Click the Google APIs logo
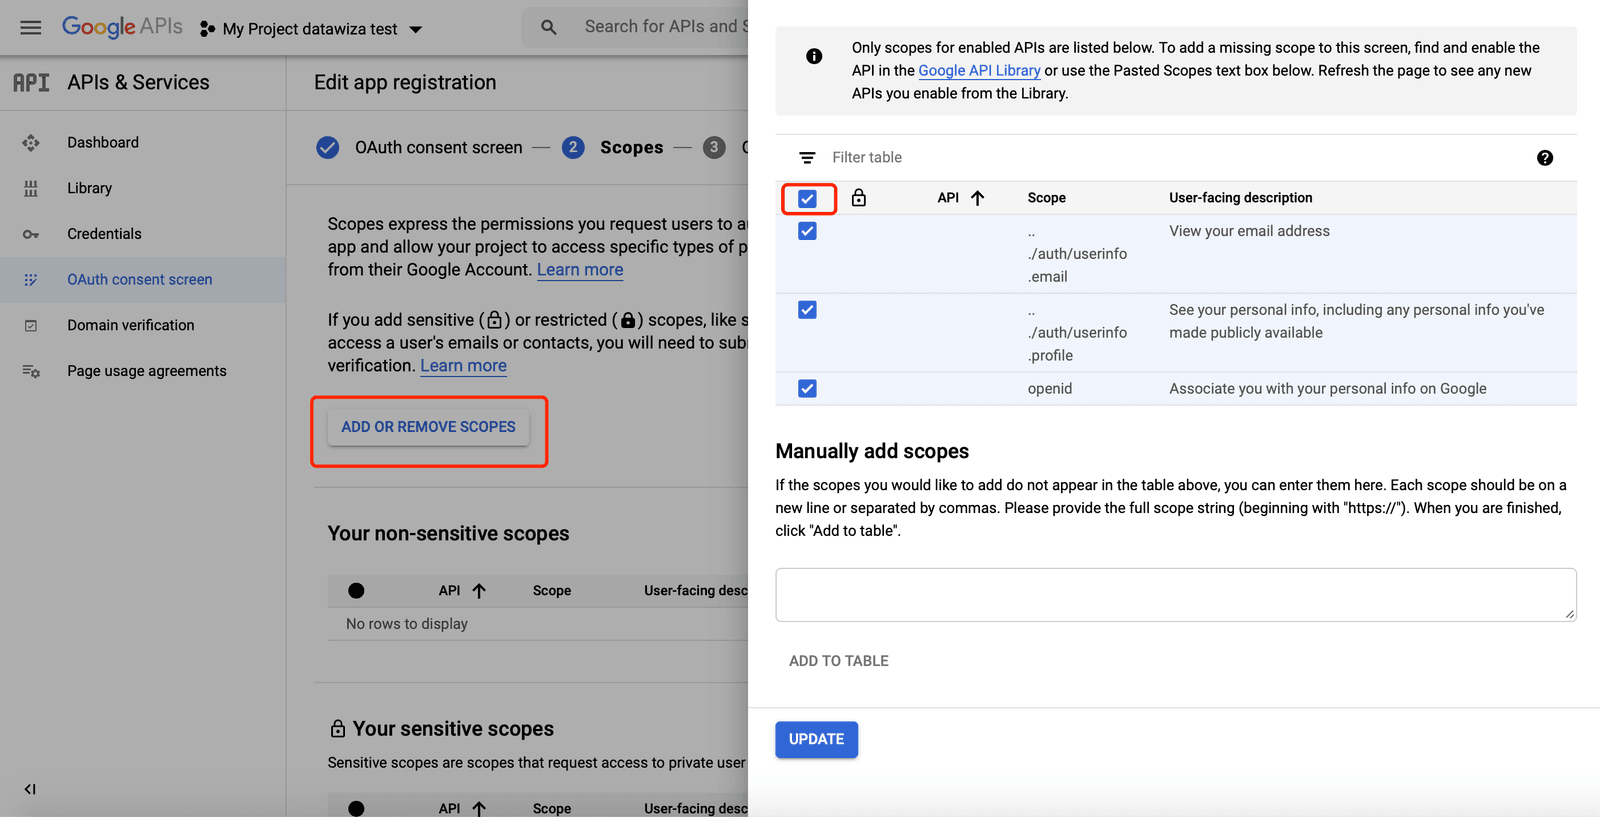1600x817 pixels. click(122, 27)
